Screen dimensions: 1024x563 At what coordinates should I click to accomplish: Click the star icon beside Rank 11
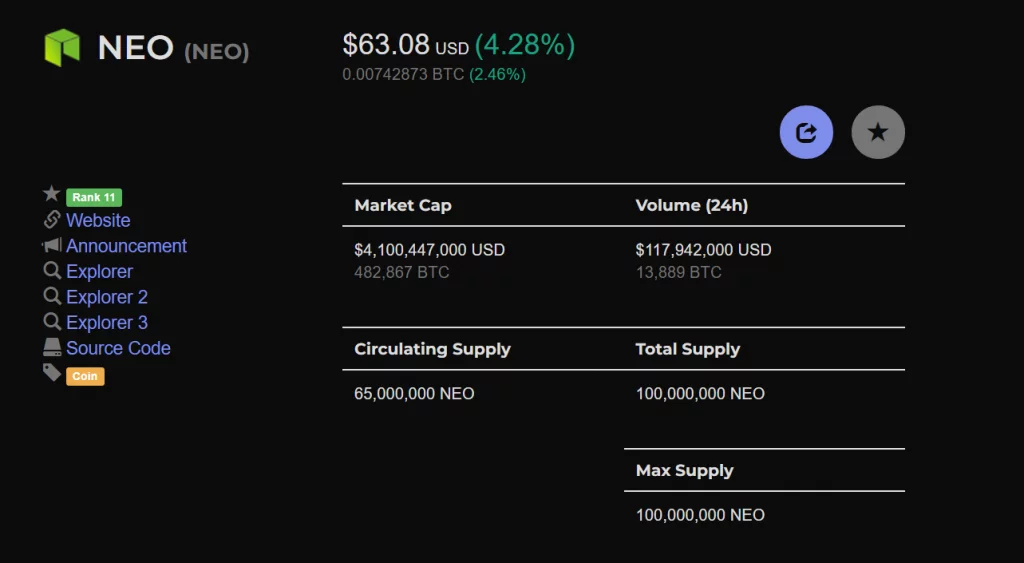[x=52, y=193]
